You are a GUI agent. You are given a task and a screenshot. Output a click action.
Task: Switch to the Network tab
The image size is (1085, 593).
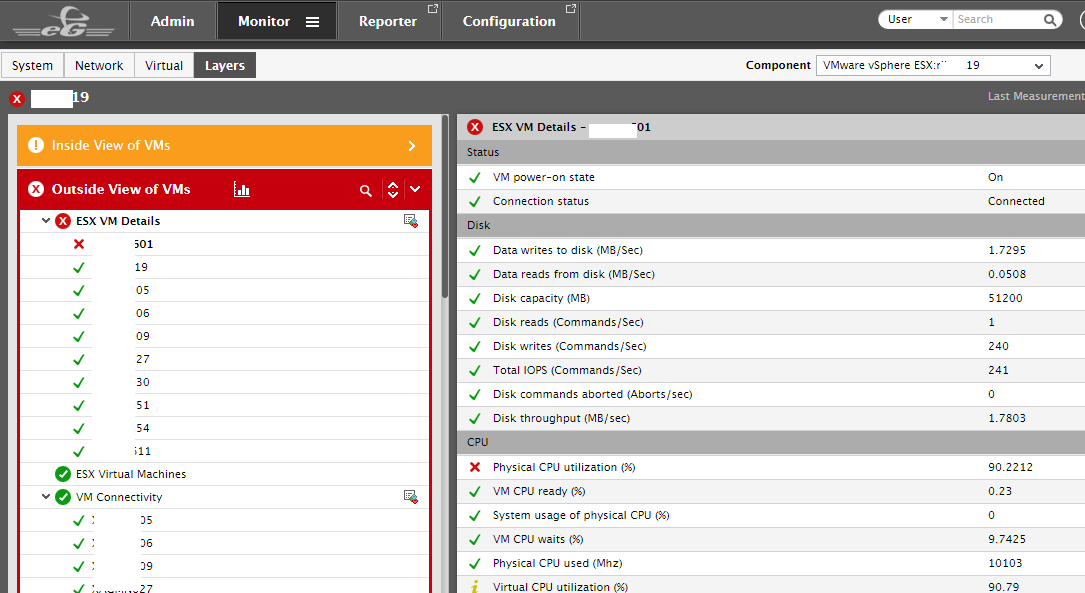[99, 65]
